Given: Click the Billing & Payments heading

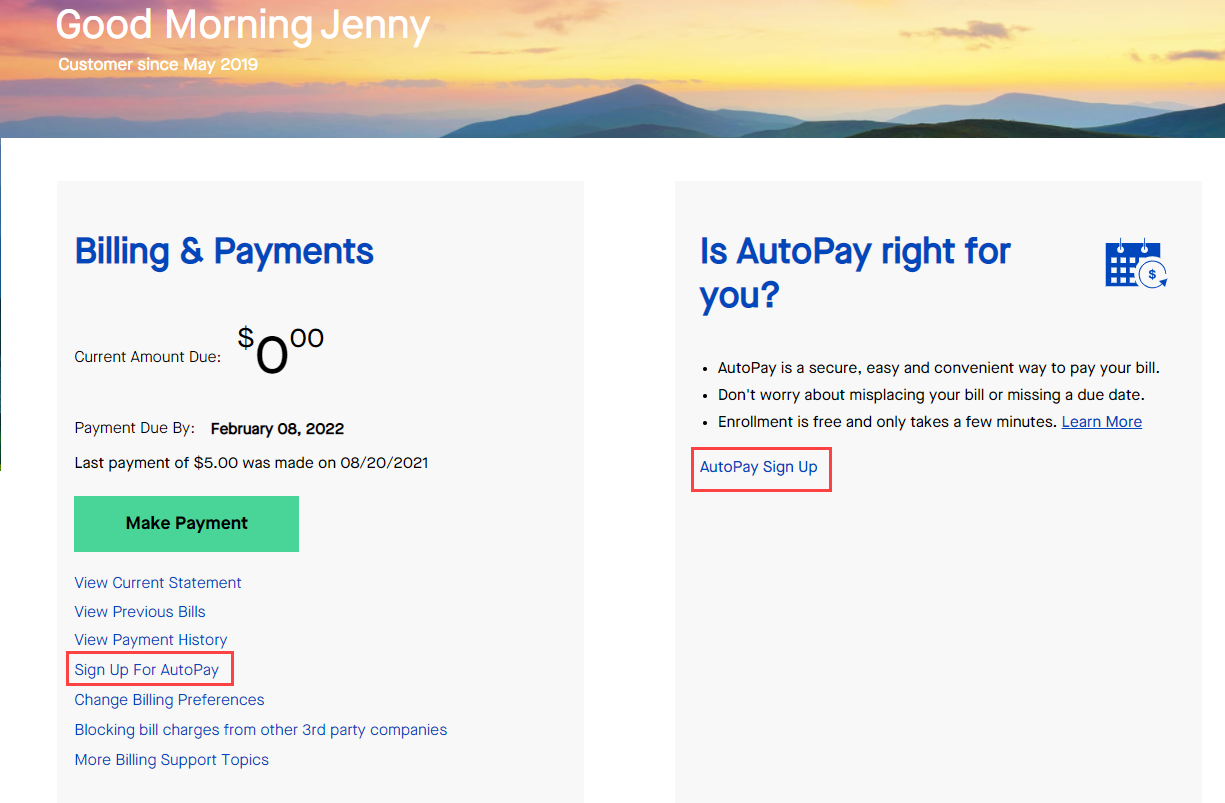Looking at the screenshot, I should [223, 251].
